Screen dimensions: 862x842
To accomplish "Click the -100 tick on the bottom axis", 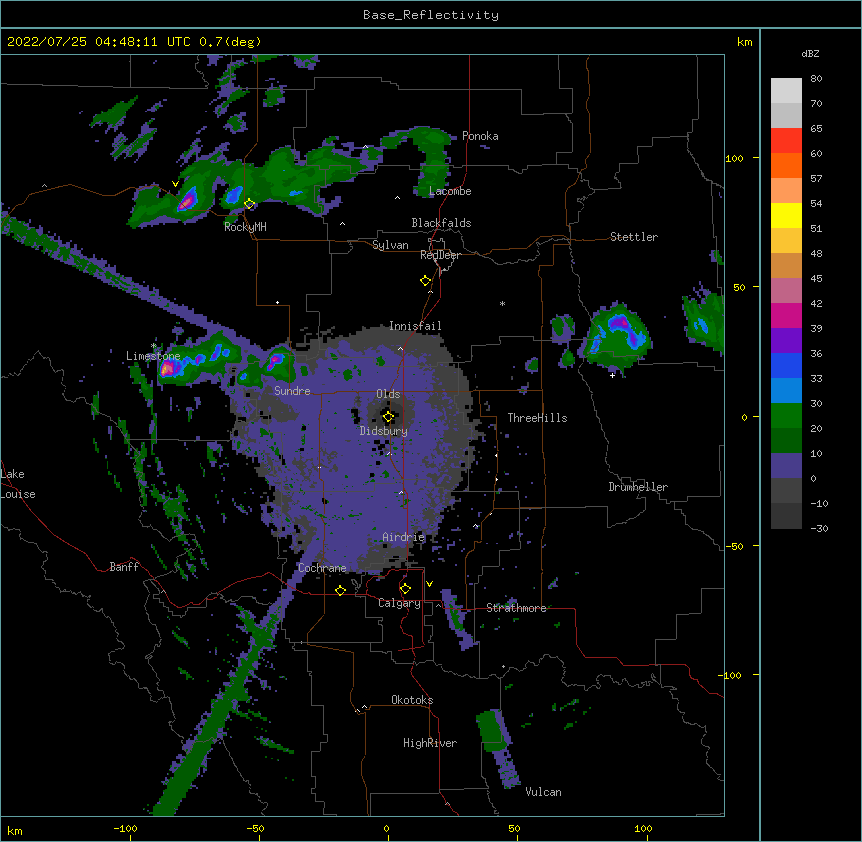I will [x=125, y=828].
